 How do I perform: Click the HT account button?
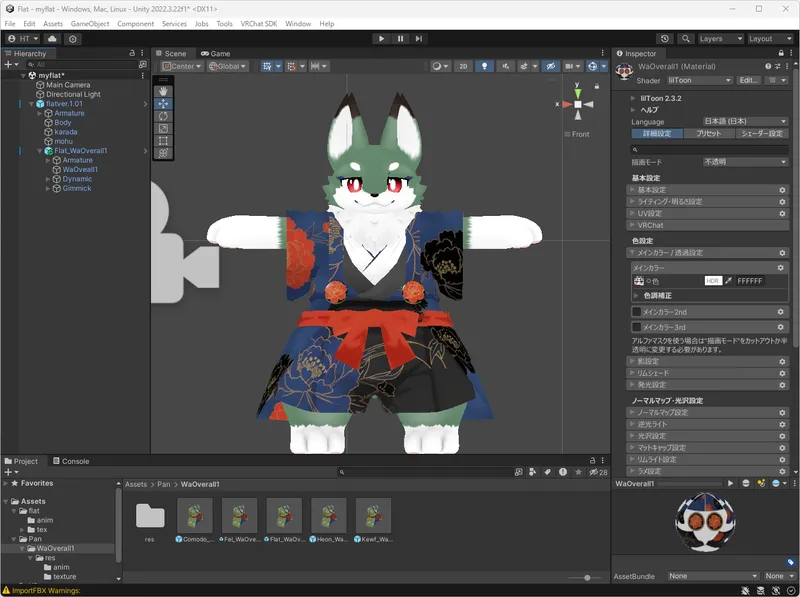click(23, 39)
